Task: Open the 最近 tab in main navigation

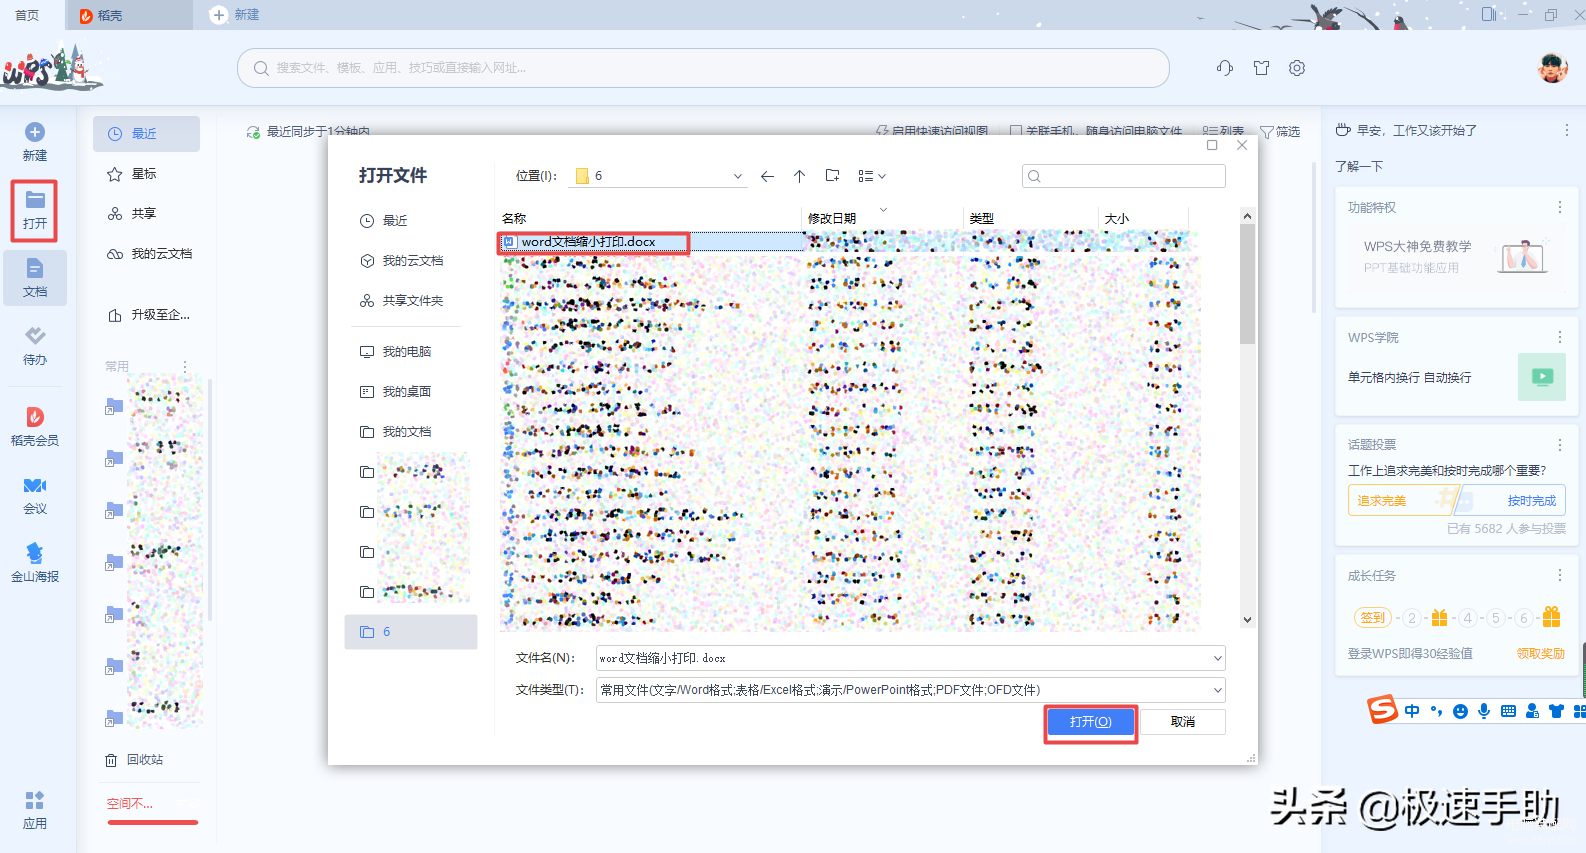Action: click(x=146, y=134)
